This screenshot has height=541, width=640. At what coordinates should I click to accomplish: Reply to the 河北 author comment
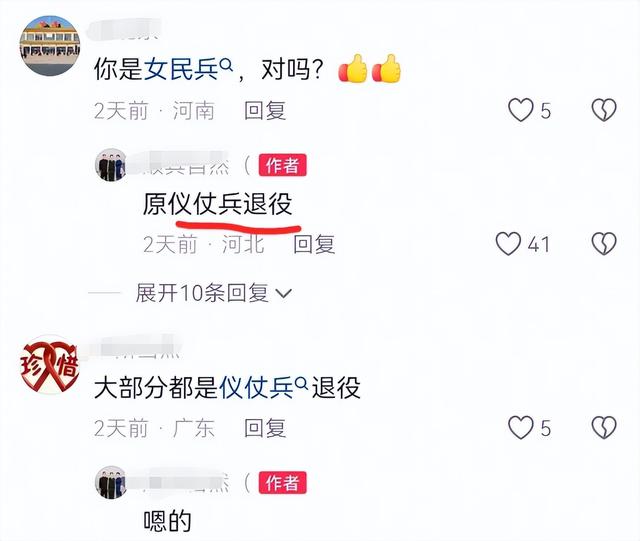(314, 244)
